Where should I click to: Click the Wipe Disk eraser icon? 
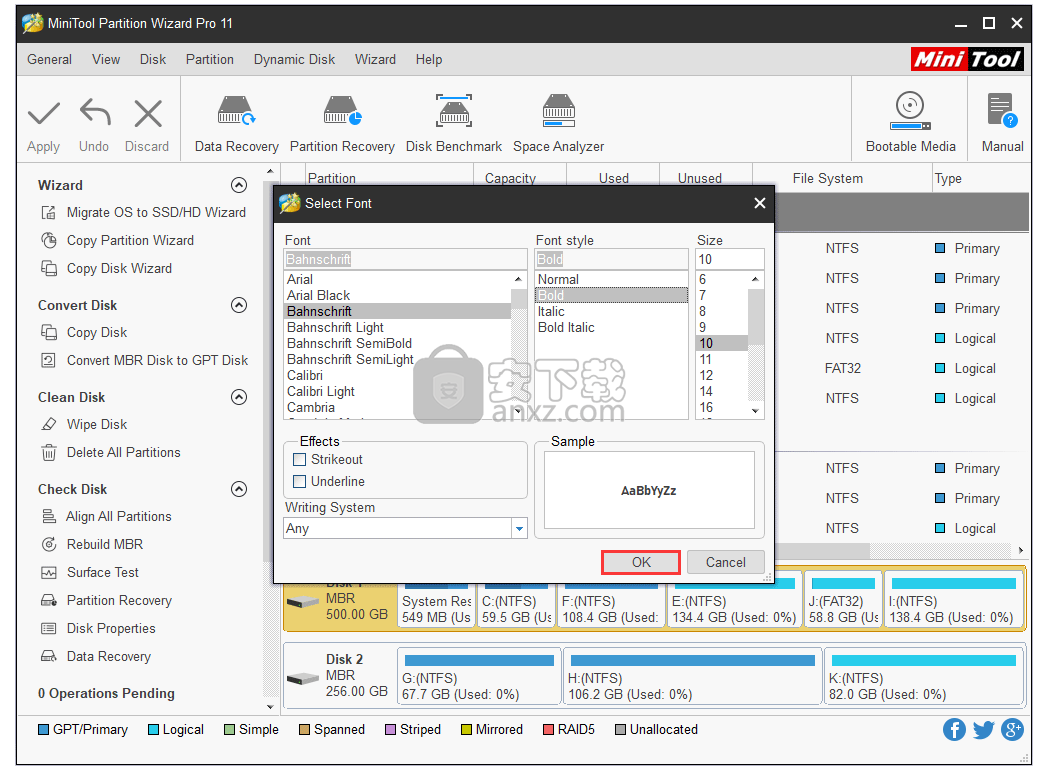49,424
